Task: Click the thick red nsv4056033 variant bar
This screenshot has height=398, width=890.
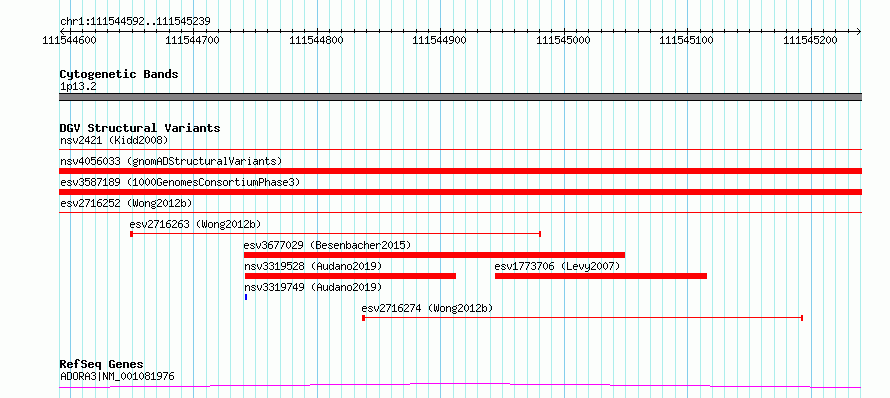Action: 460,171
